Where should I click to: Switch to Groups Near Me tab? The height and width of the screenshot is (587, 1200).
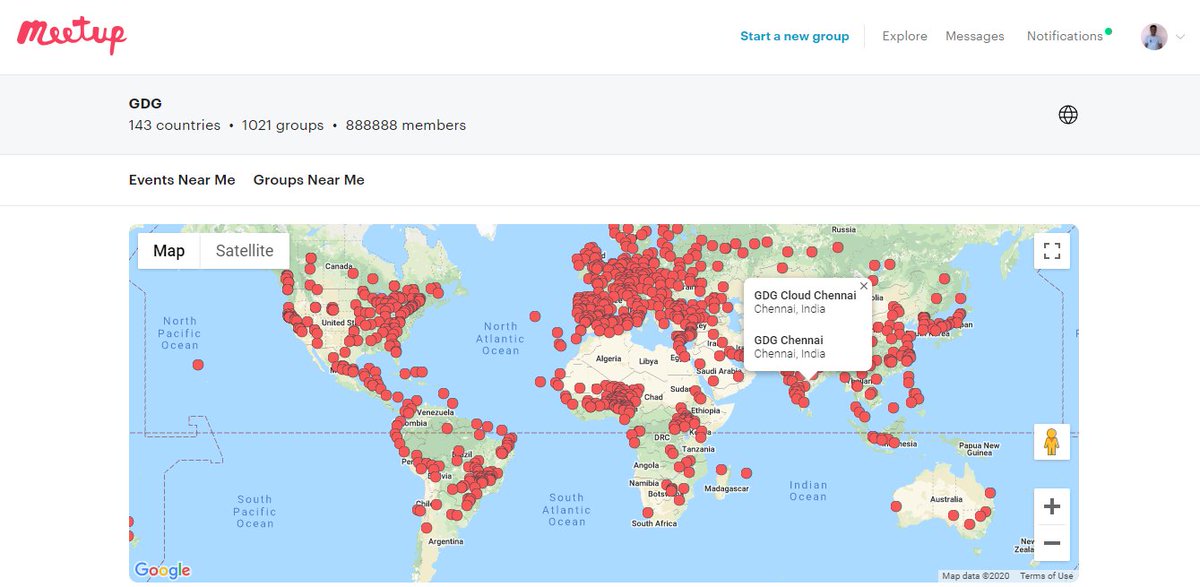tap(309, 180)
